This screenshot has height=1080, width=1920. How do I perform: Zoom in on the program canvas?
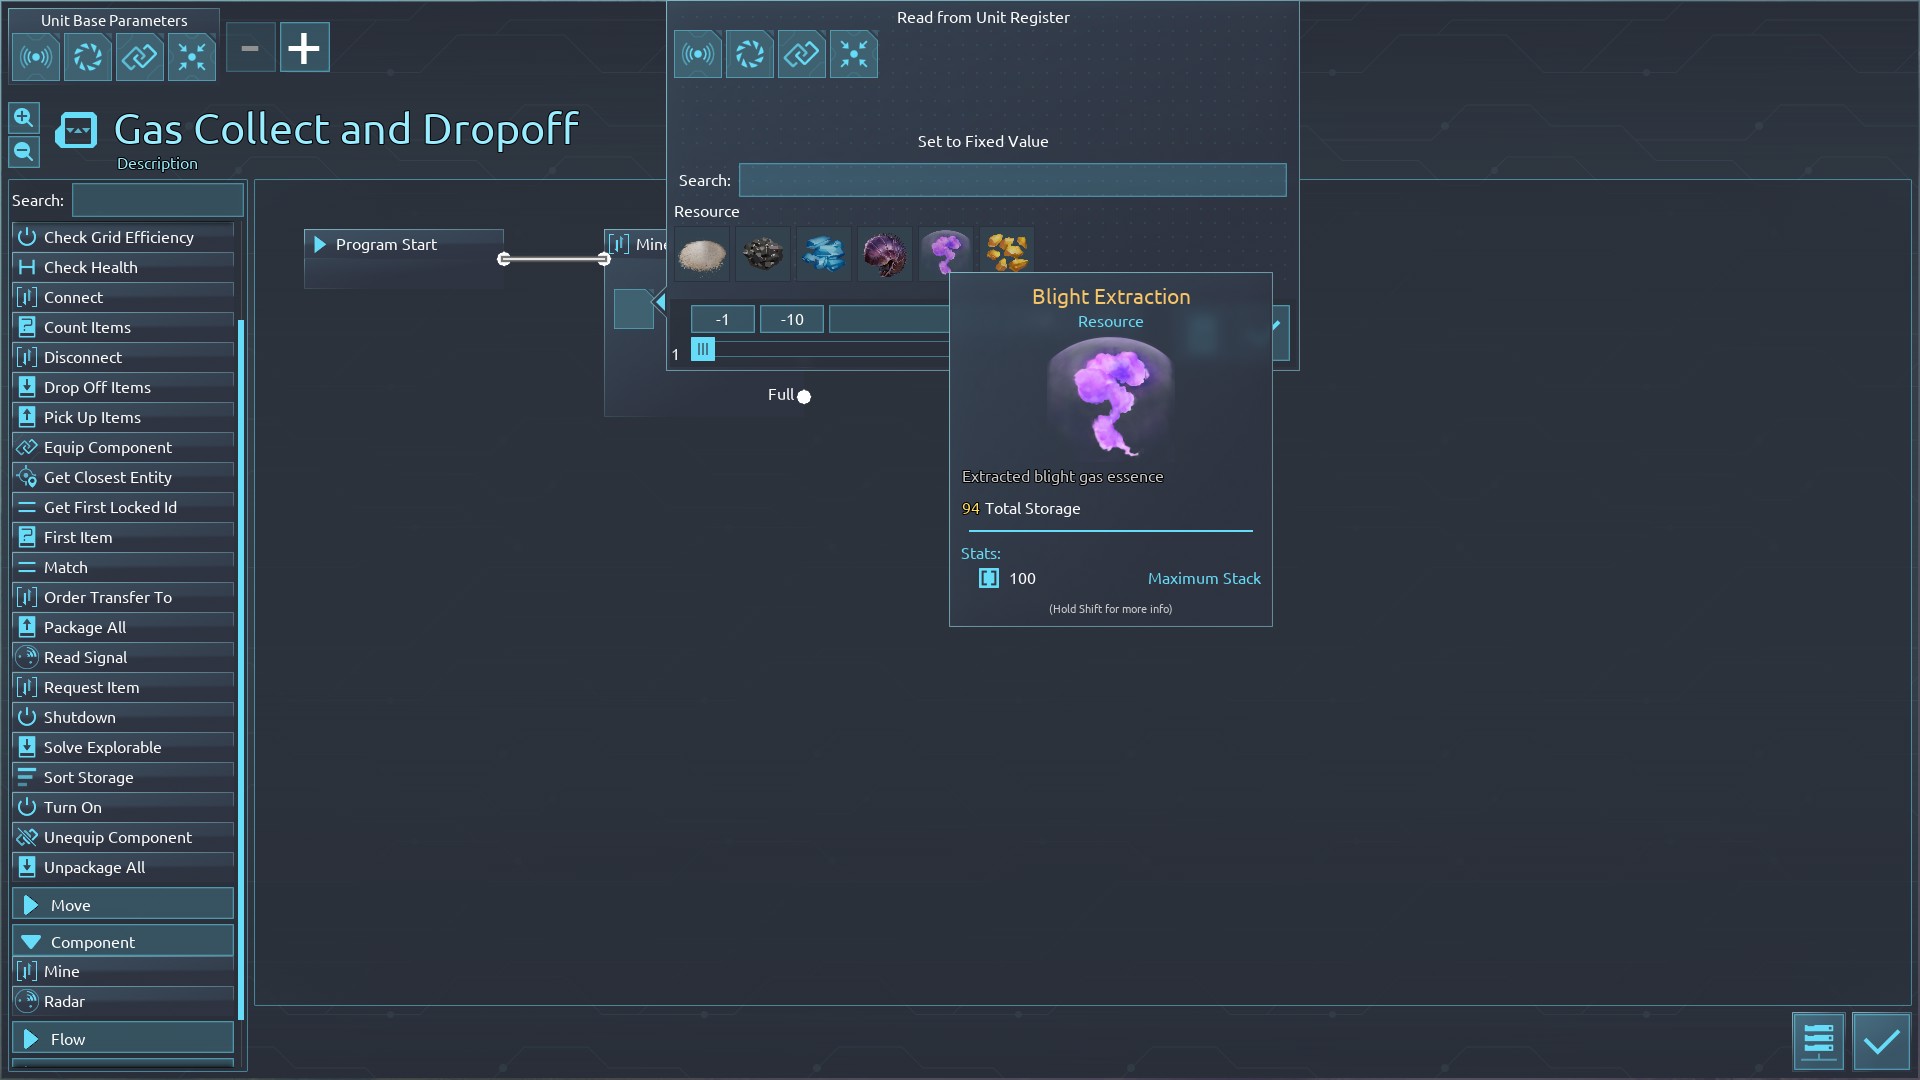point(24,118)
